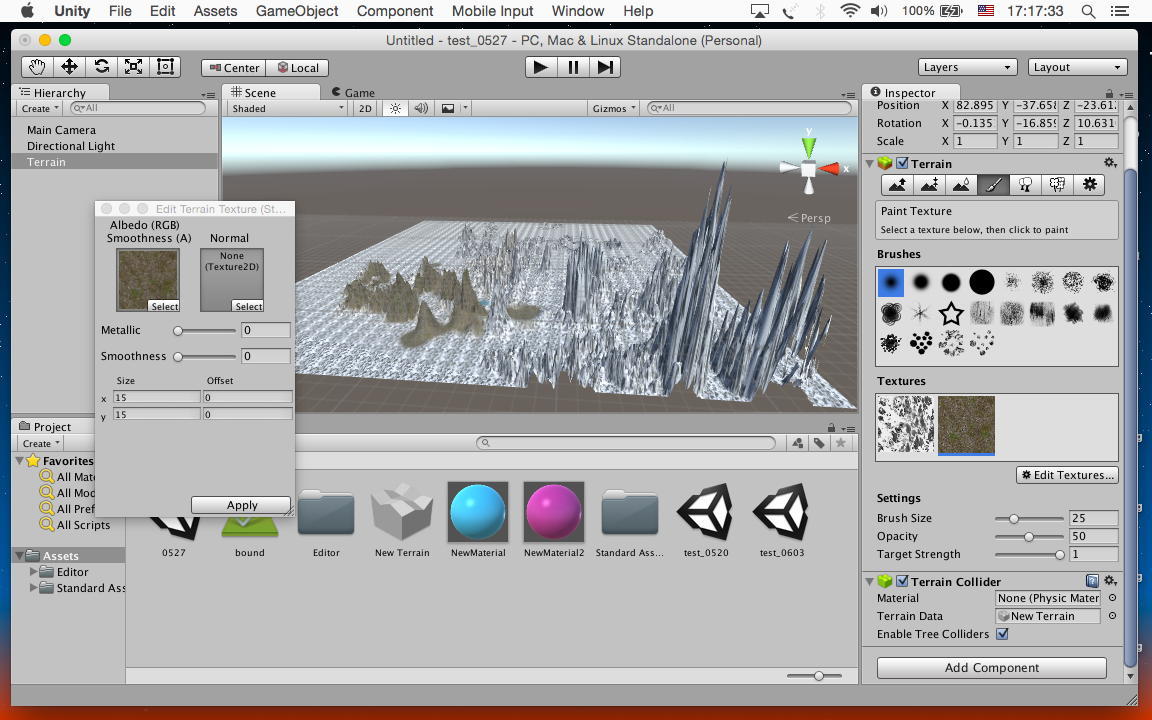
Task: Expand the Editor folder in Assets
Action: [34, 572]
